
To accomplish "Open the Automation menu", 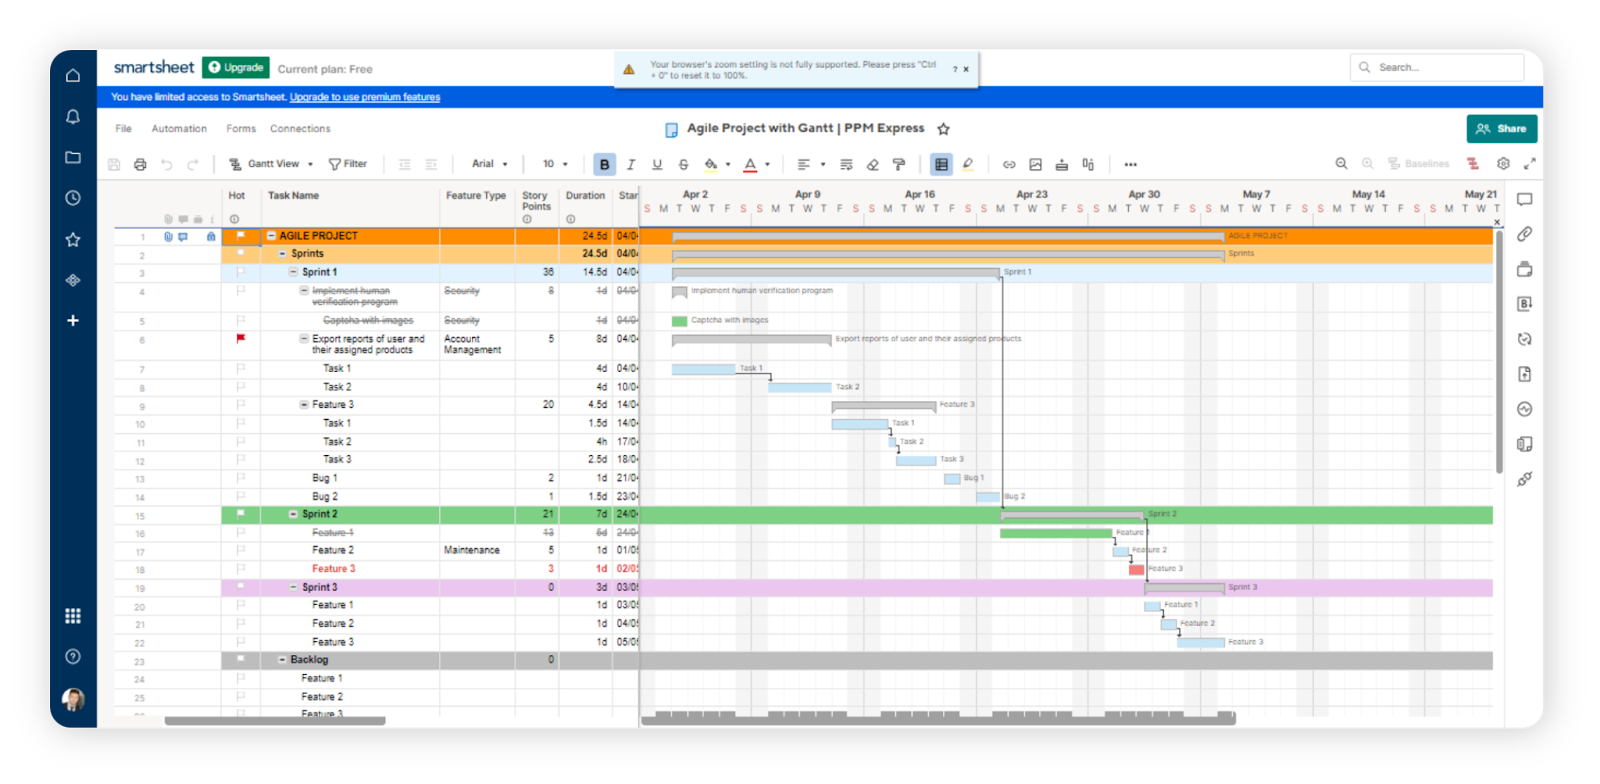I will coord(179,129).
